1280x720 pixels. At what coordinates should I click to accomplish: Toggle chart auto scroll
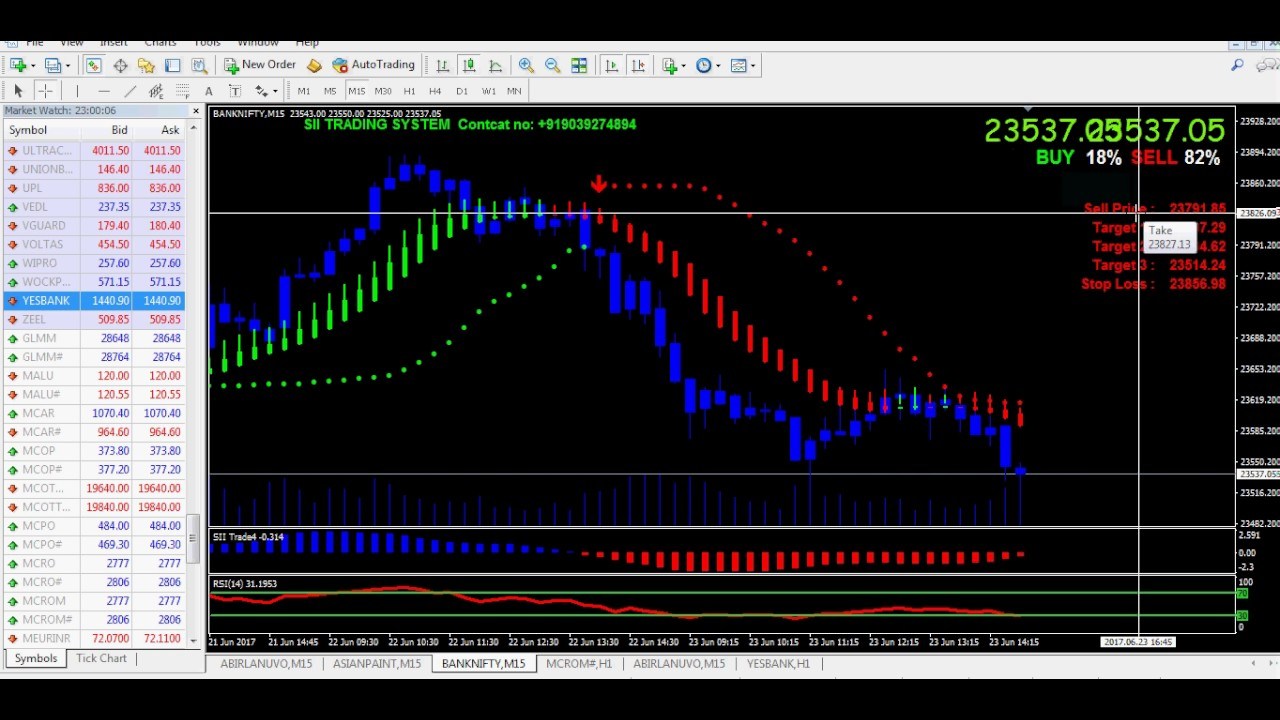pos(611,65)
